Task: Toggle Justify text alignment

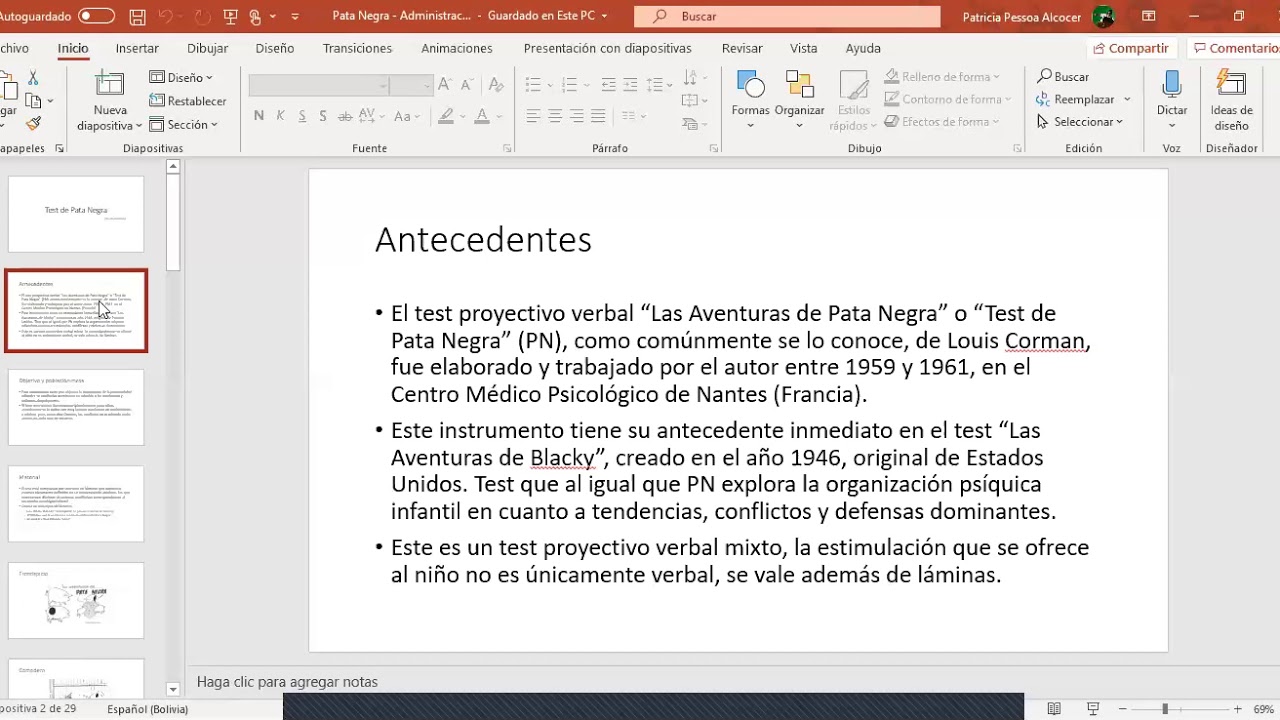Action: point(599,117)
